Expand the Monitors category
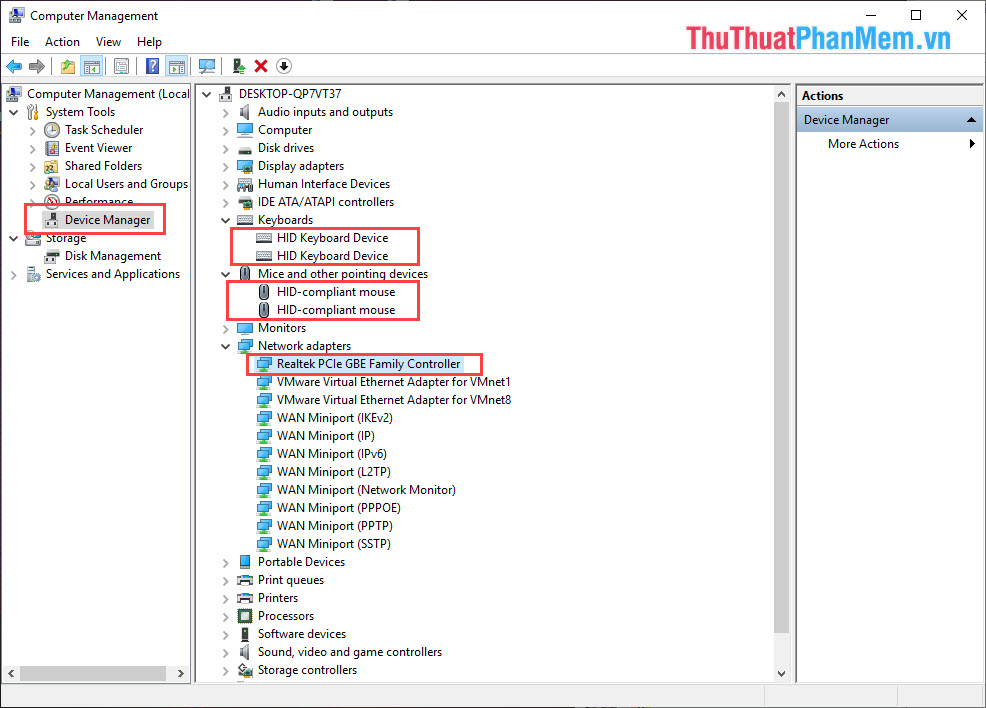Image resolution: width=986 pixels, height=708 pixels. [x=225, y=327]
